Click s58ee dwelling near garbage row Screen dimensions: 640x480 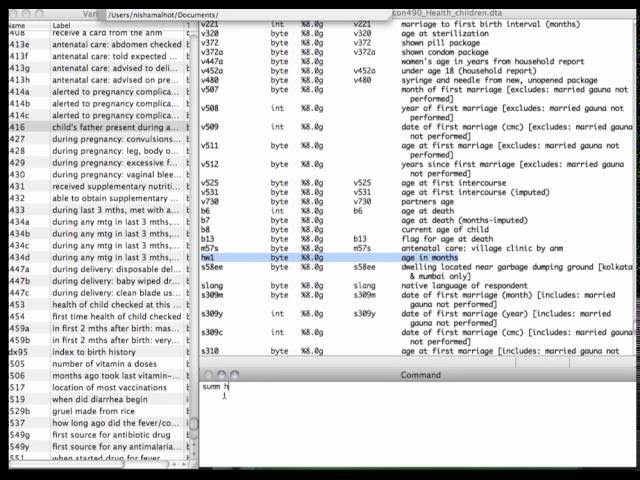[416, 272]
